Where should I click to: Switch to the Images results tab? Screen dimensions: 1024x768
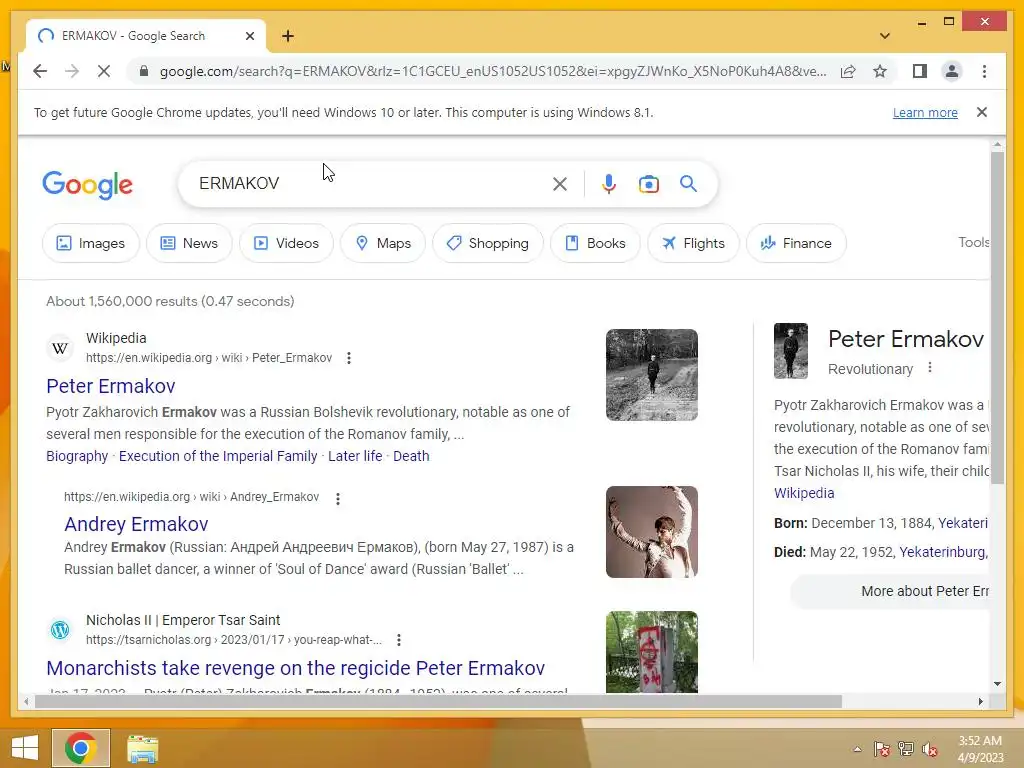(90, 243)
